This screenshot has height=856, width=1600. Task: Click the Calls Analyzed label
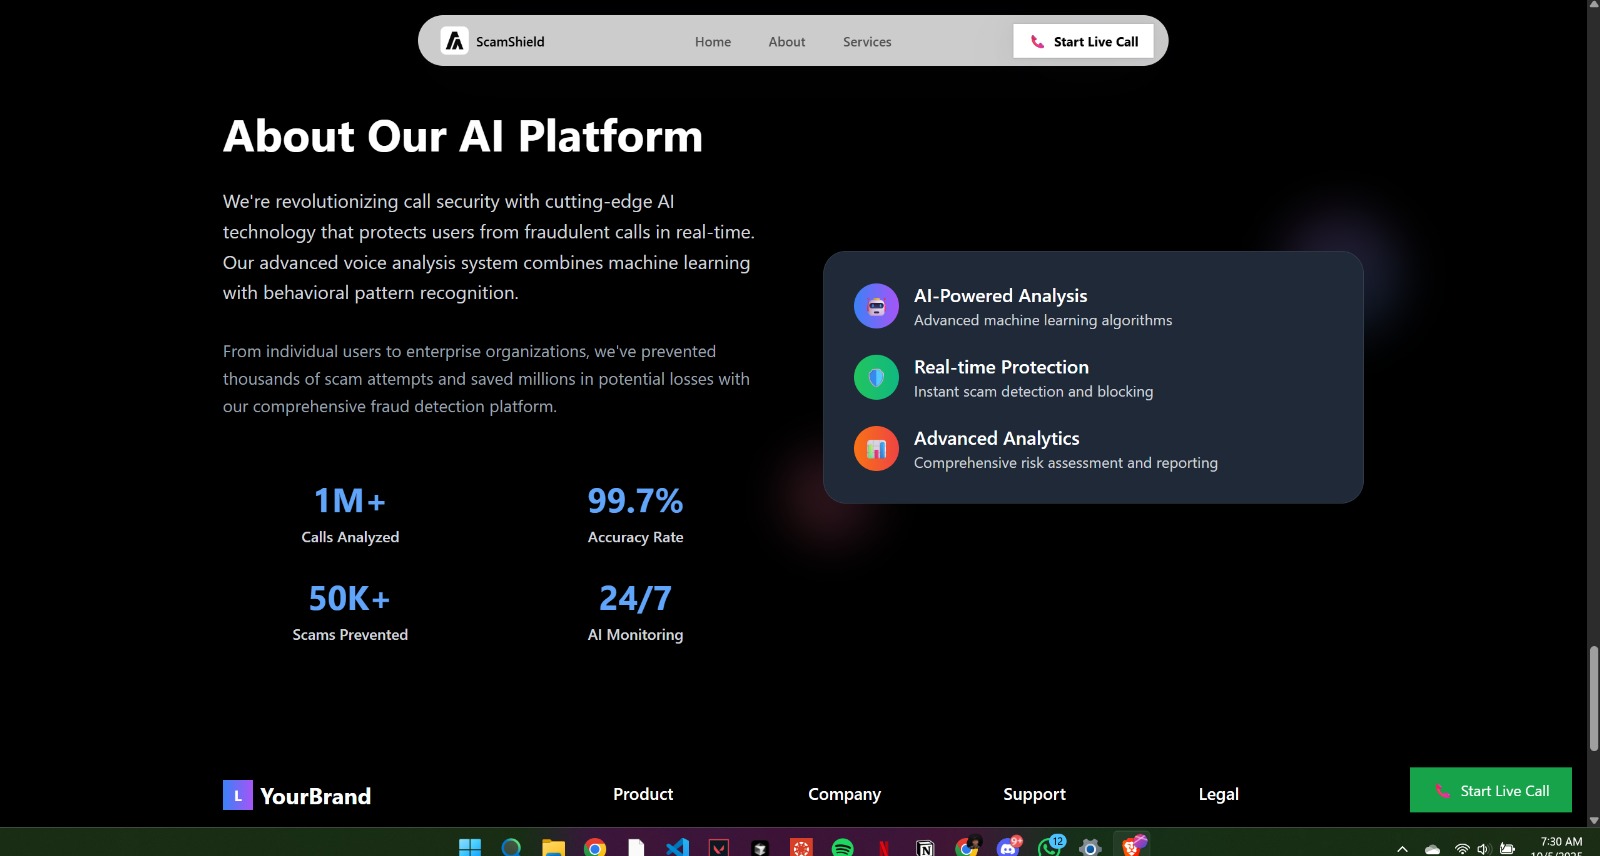[x=350, y=537]
